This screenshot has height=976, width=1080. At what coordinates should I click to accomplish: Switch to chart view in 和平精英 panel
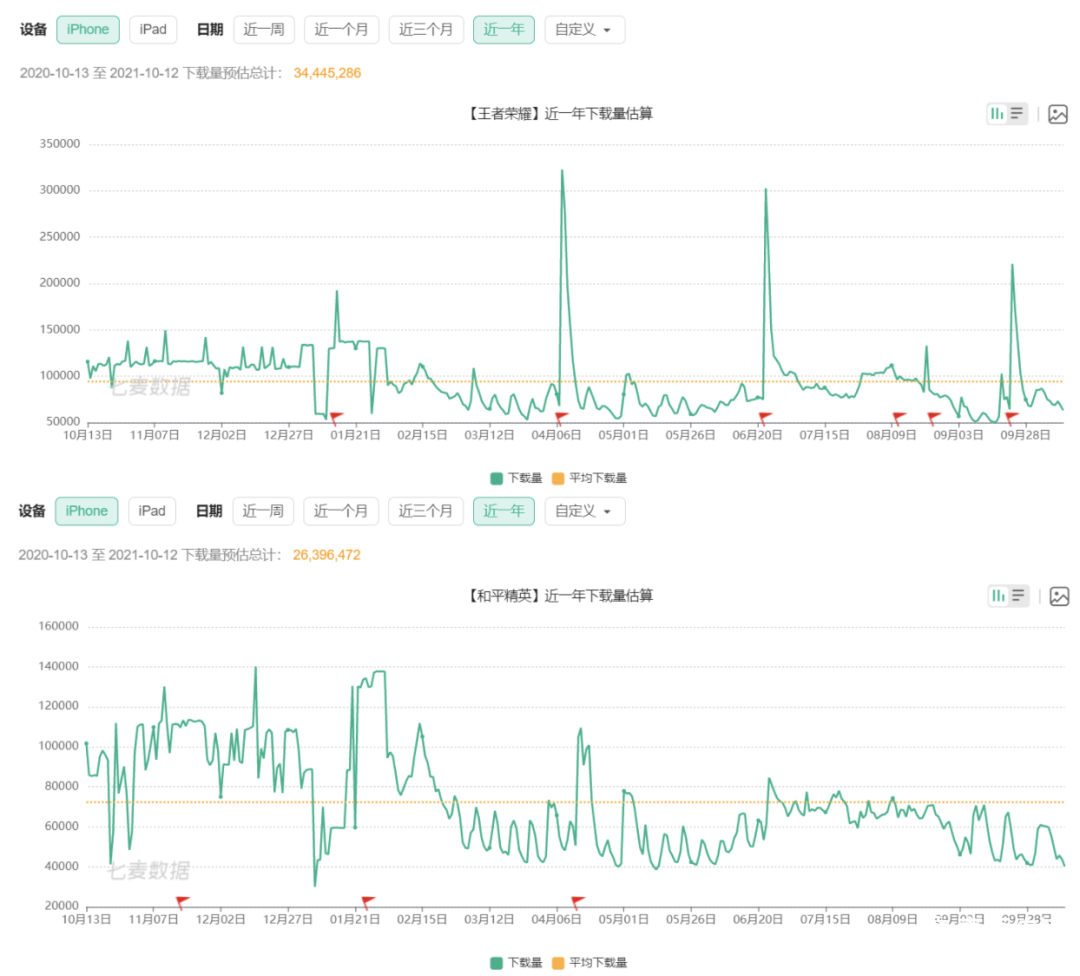pos(997,596)
